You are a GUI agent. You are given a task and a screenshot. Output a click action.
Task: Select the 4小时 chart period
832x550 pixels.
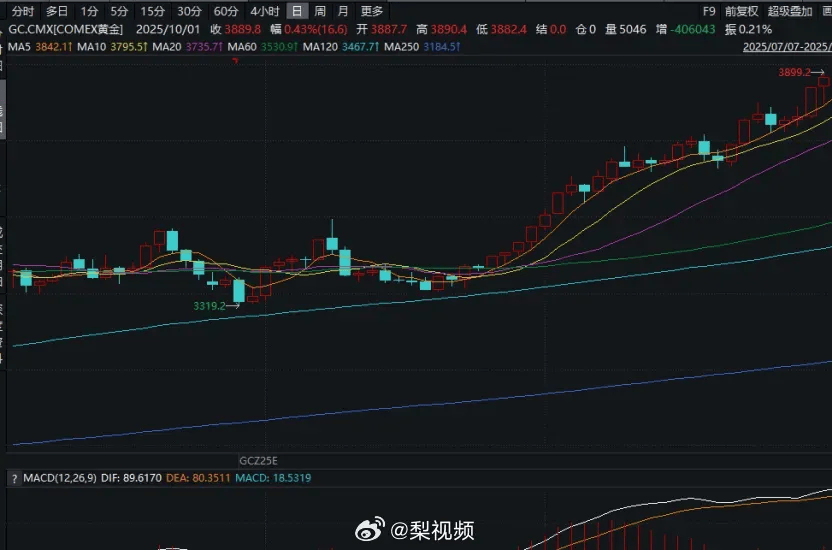264,11
